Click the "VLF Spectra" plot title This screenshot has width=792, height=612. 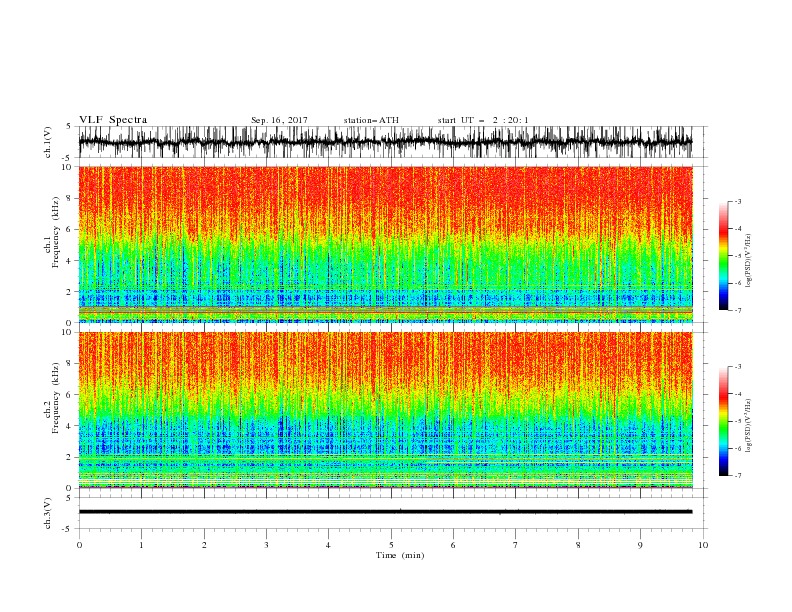(x=113, y=120)
